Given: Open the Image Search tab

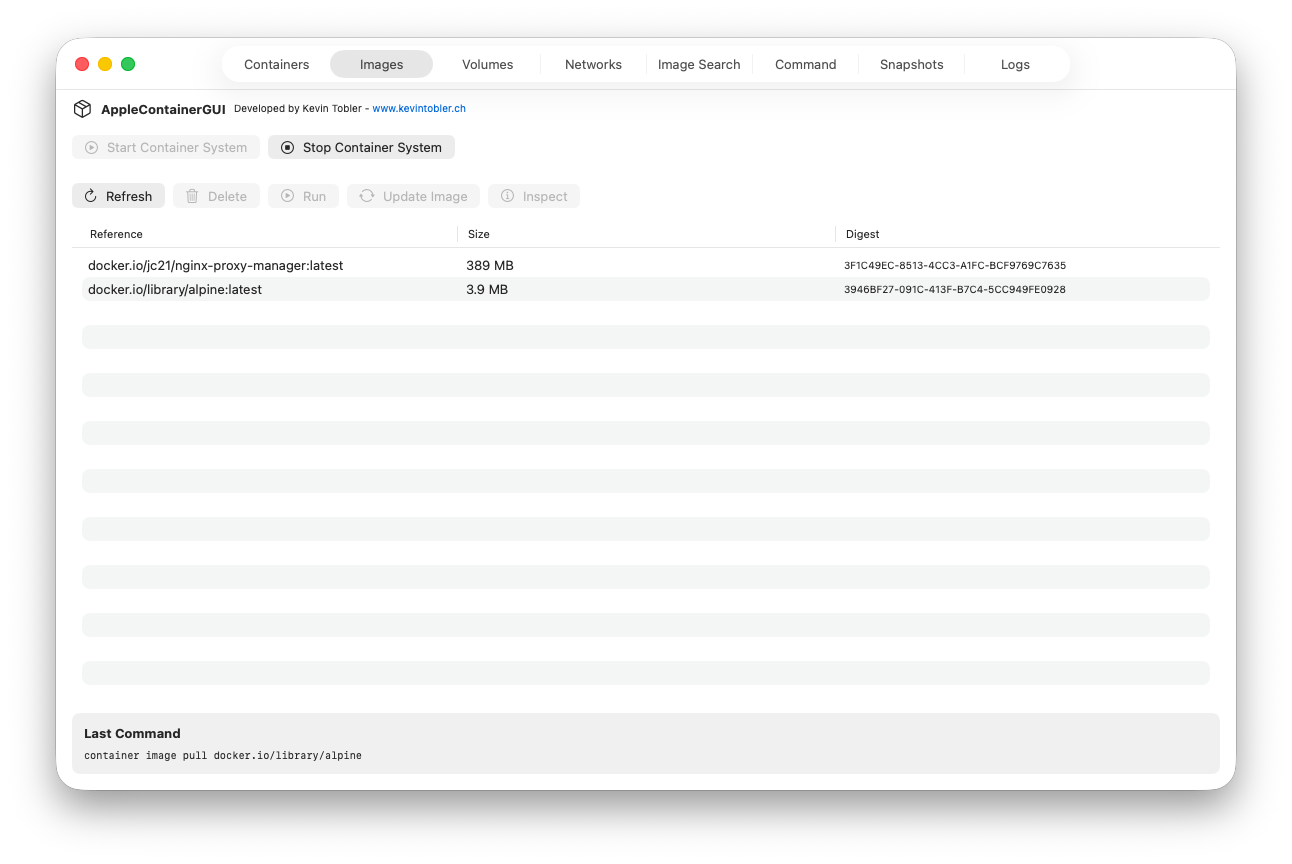Looking at the screenshot, I should (699, 64).
